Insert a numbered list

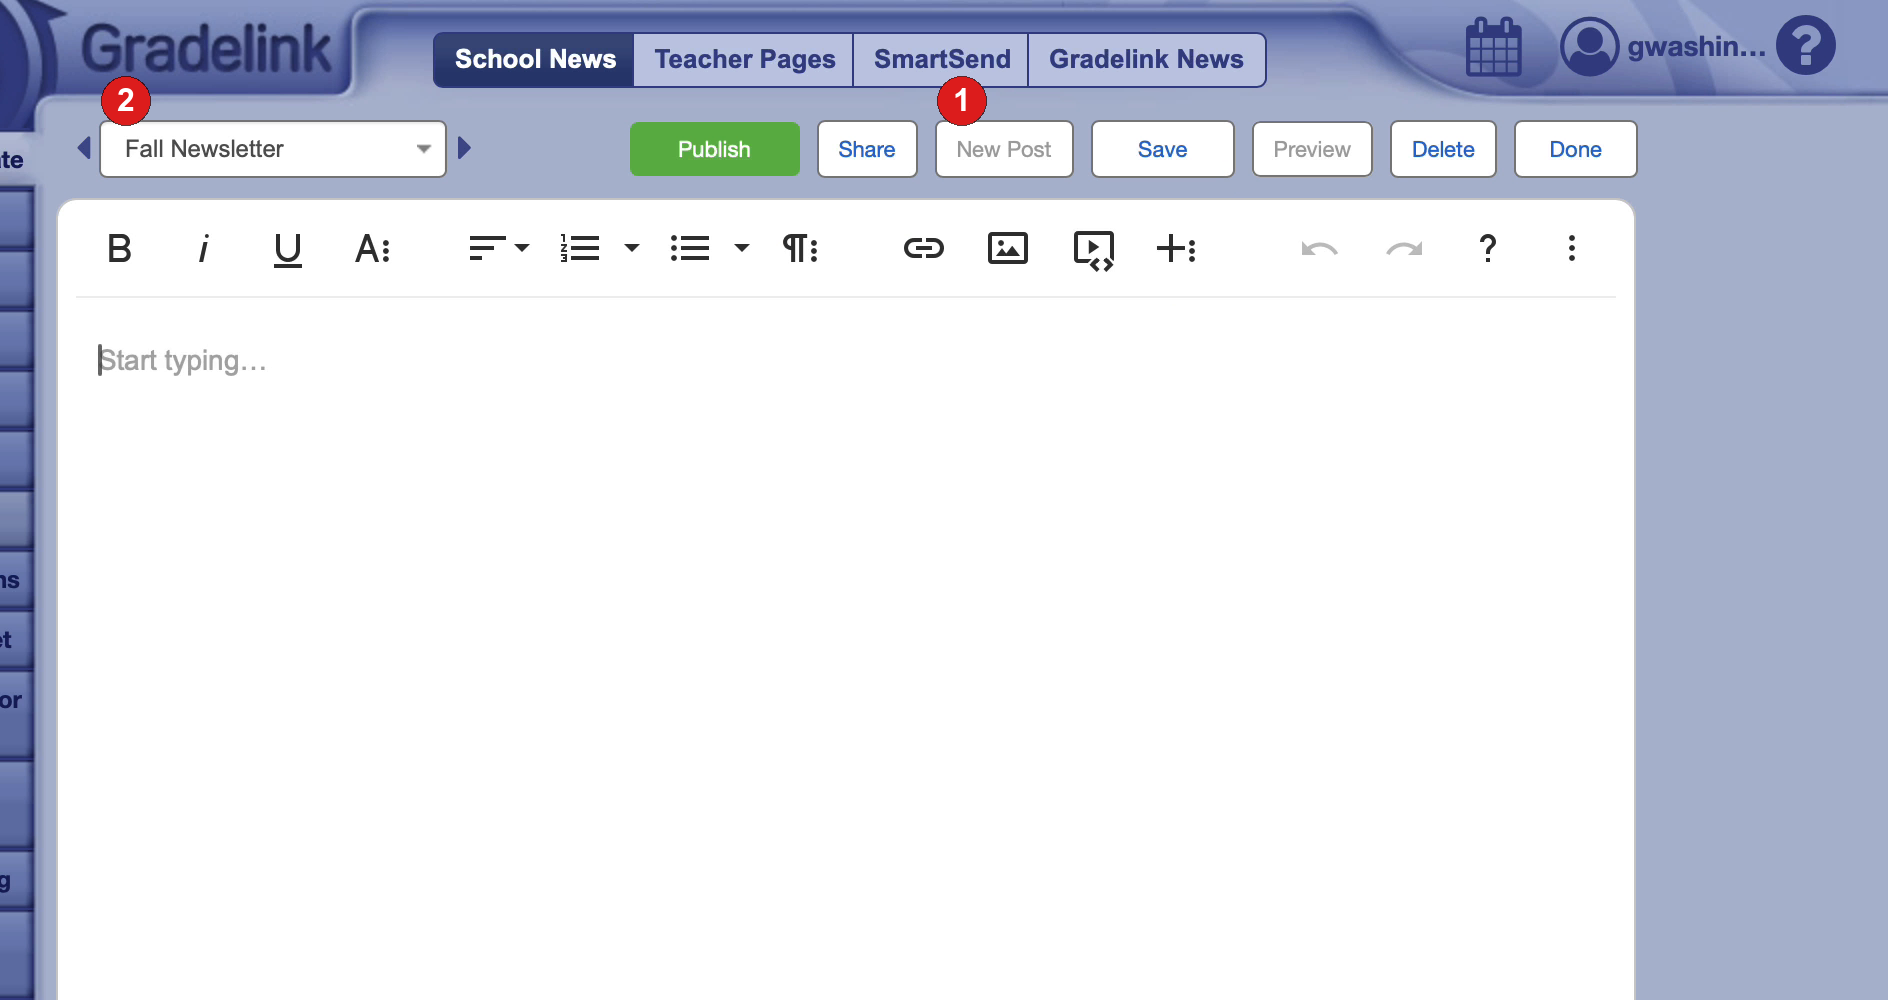click(x=580, y=248)
